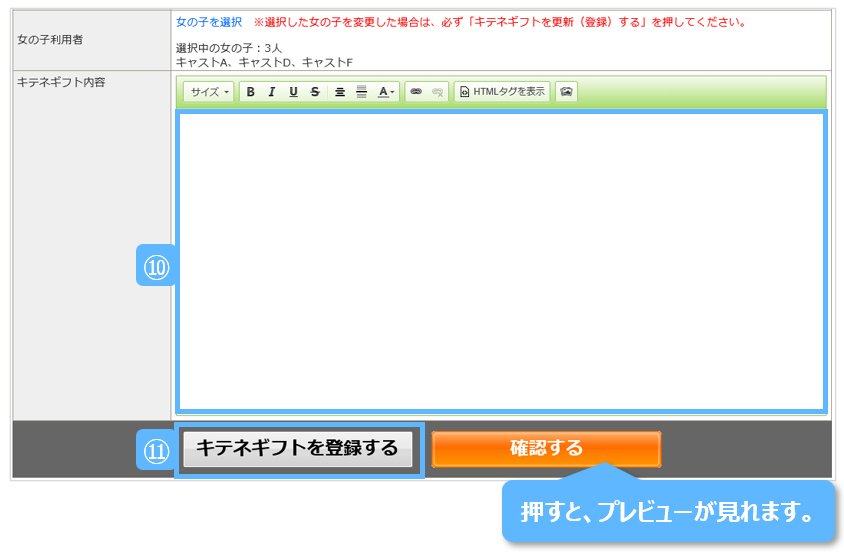Insert a hyperlink using chain icon
This screenshot has width=844, height=556.
(x=416, y=92)
